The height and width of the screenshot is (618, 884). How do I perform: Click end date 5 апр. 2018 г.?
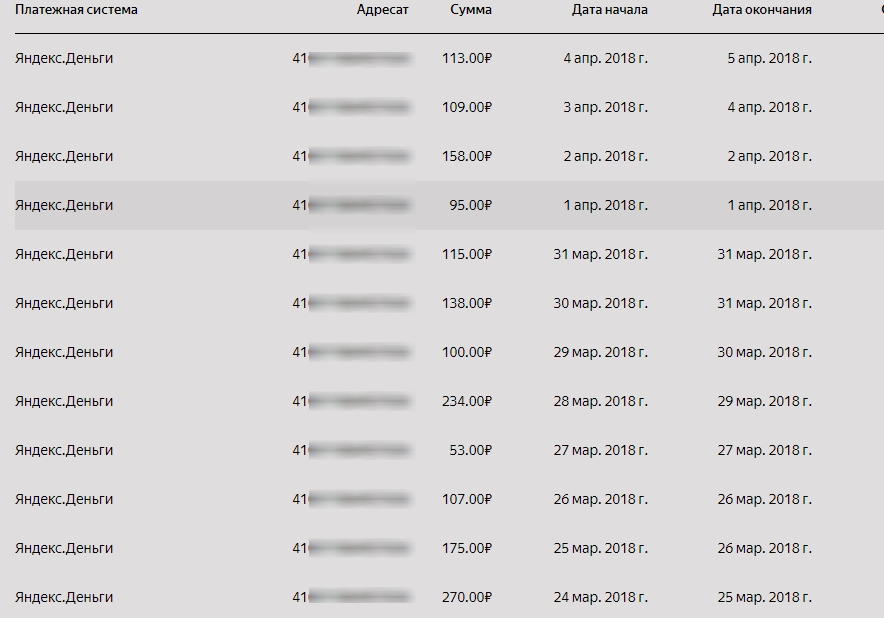[769, 58]
